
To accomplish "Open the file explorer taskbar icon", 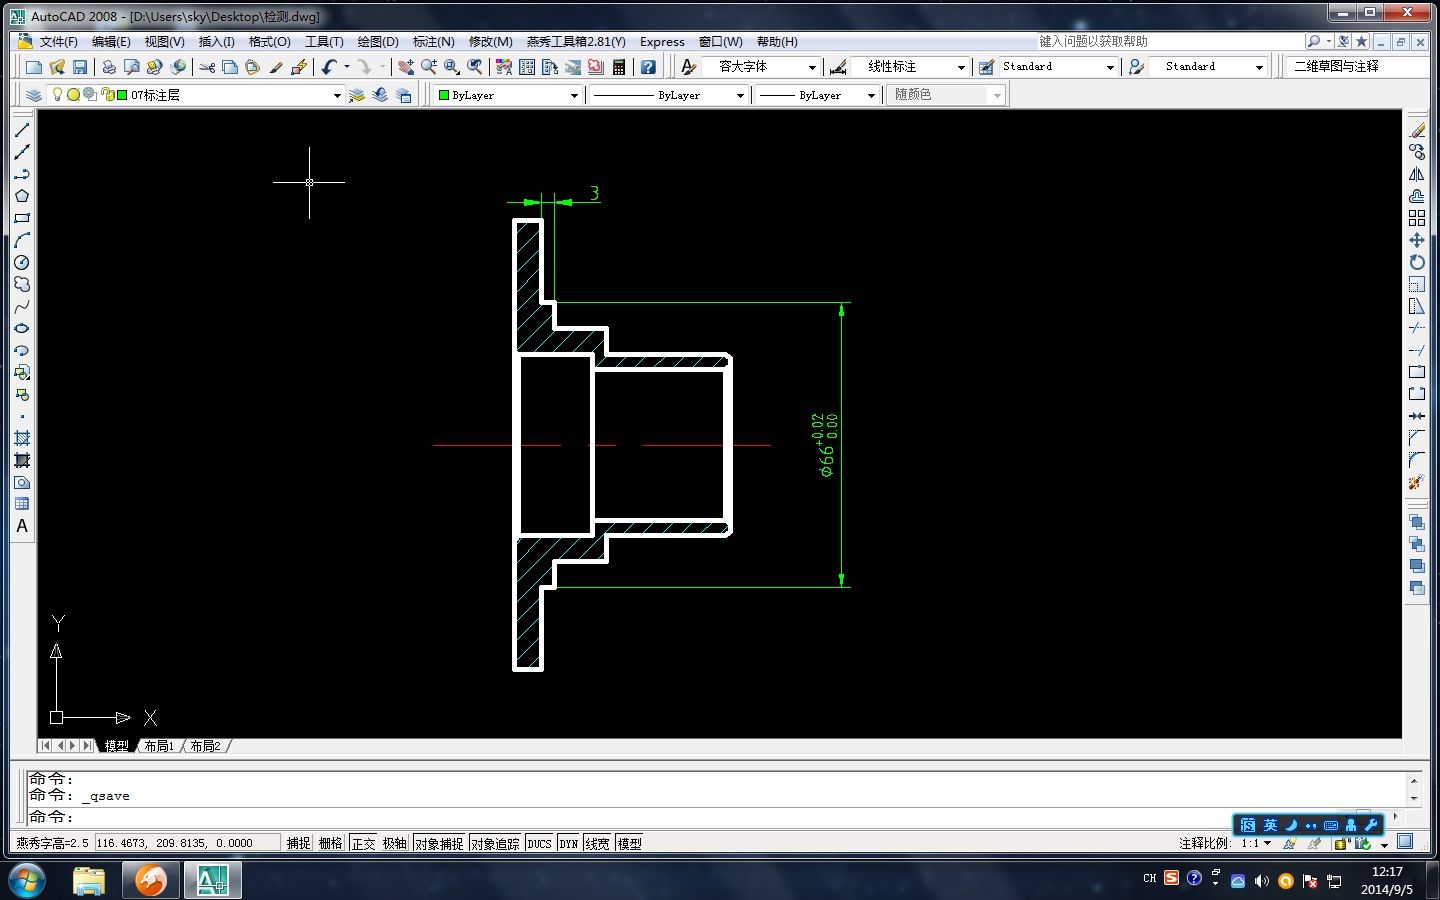I will click(x=89, y=880).
